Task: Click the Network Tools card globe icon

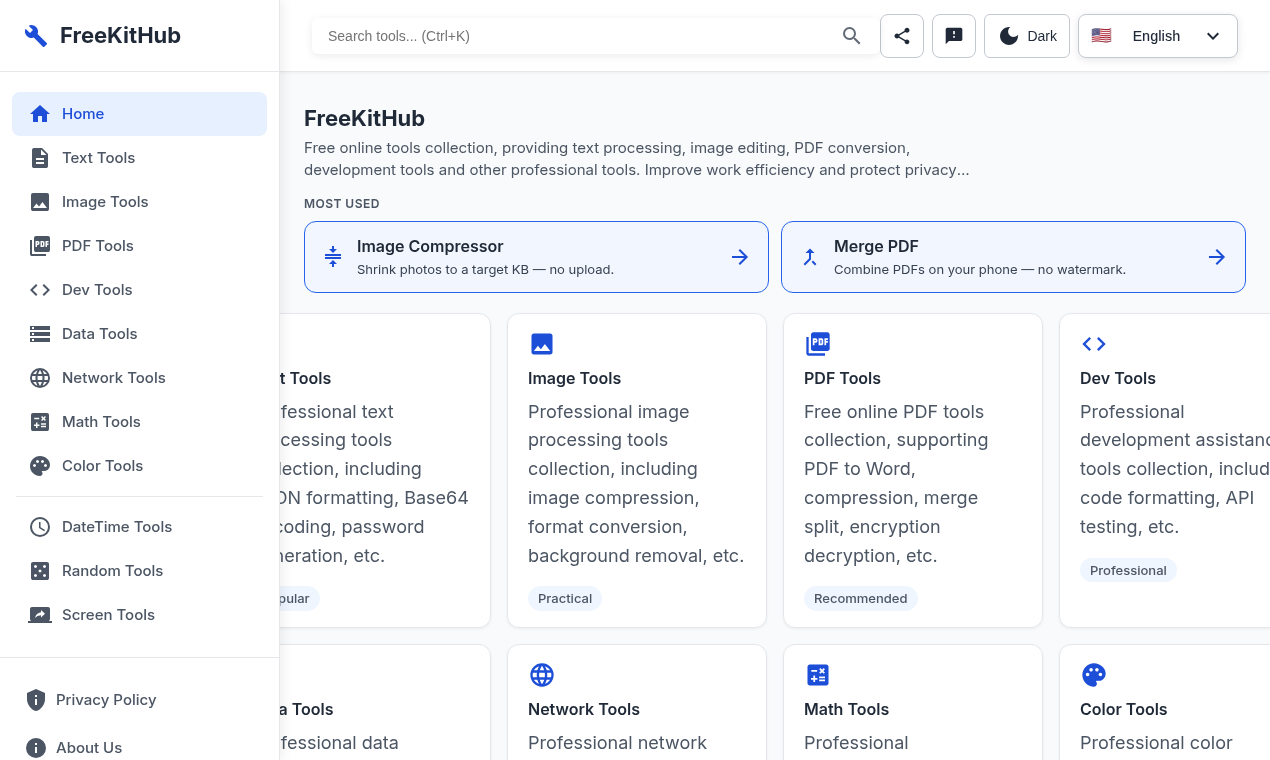Action: tap(542, 675)
